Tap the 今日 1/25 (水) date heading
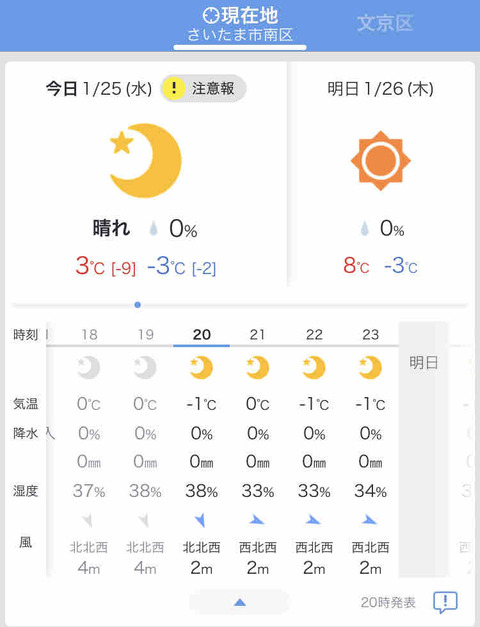The height and width of the screenshot is (627, 480). coord(99,88)
